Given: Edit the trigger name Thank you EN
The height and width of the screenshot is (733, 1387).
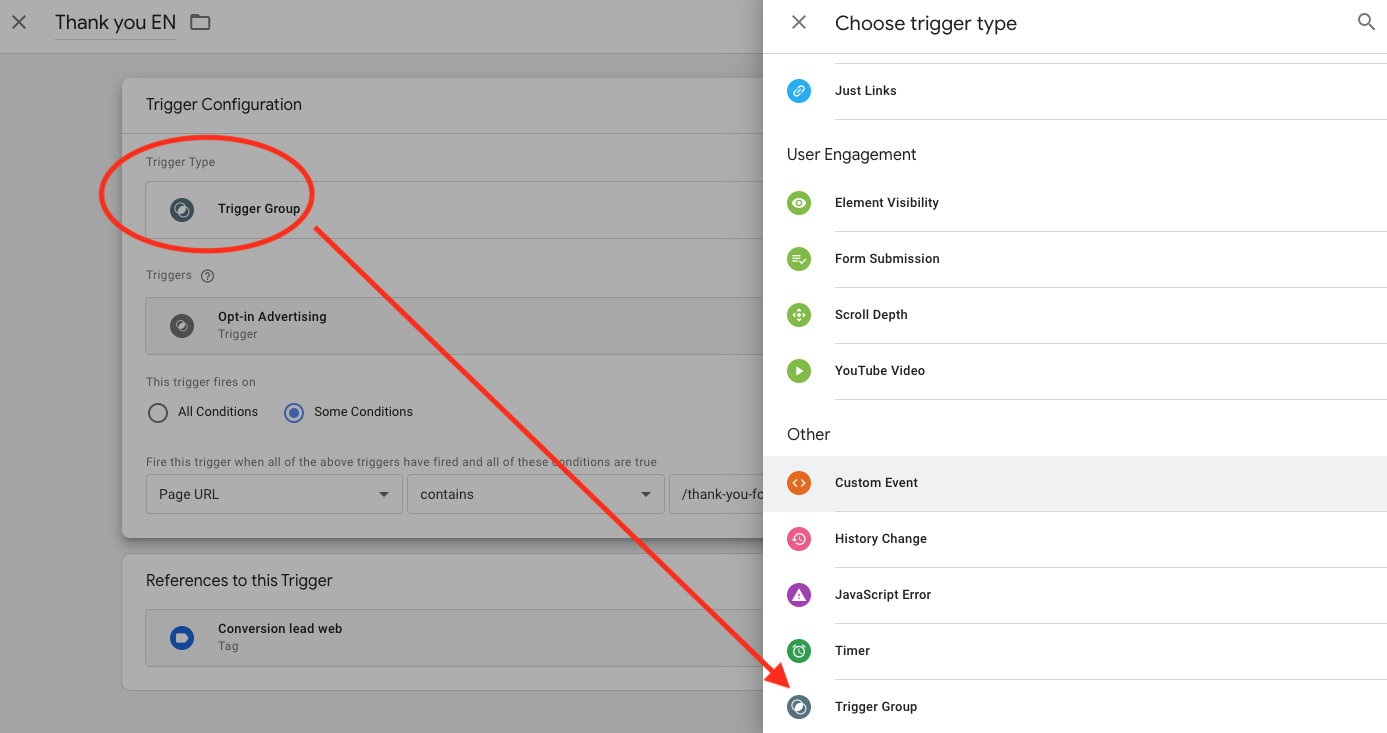Looking at the screenshot, I should click(x=115, y=22).
